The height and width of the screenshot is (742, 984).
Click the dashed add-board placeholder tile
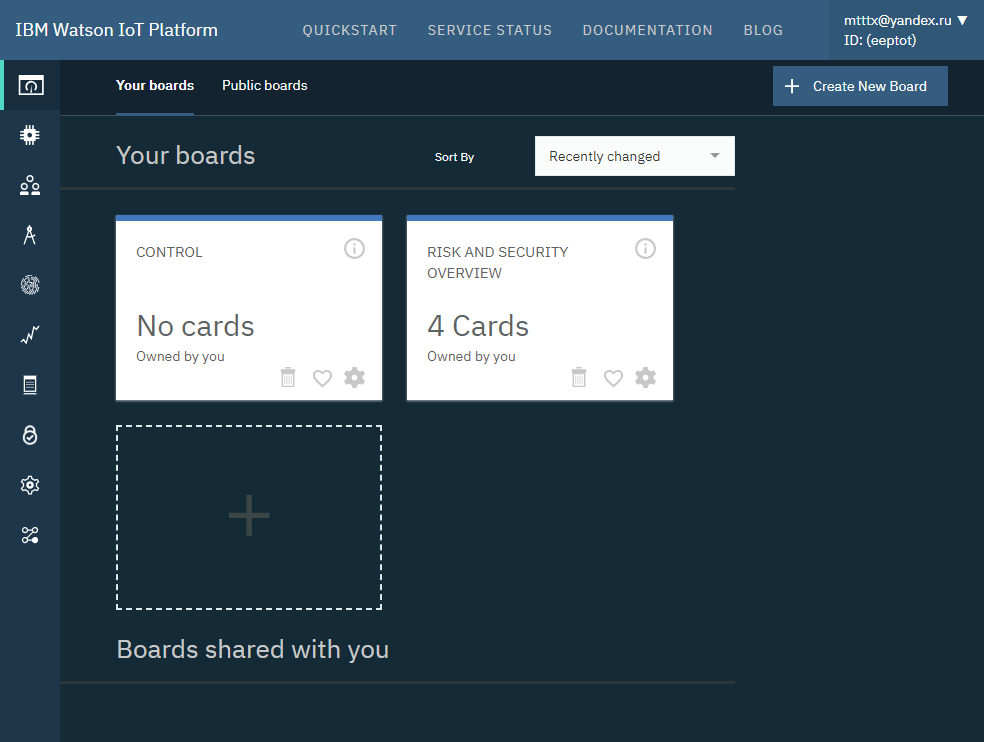[248, 516]
